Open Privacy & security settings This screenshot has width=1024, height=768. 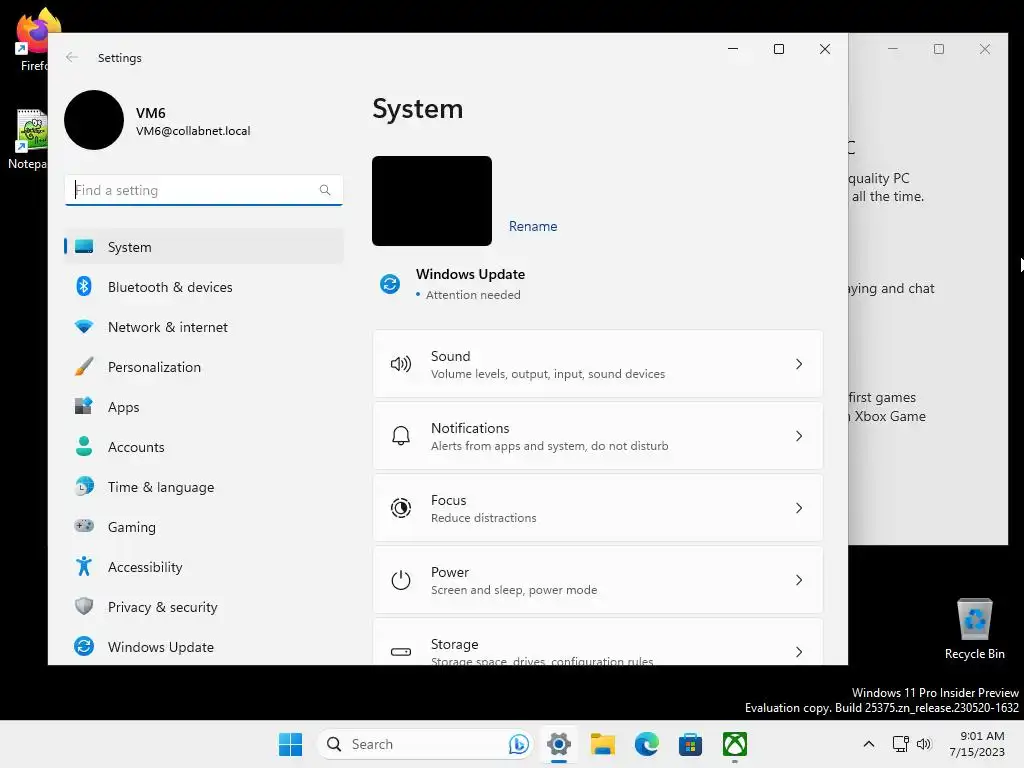204,606
